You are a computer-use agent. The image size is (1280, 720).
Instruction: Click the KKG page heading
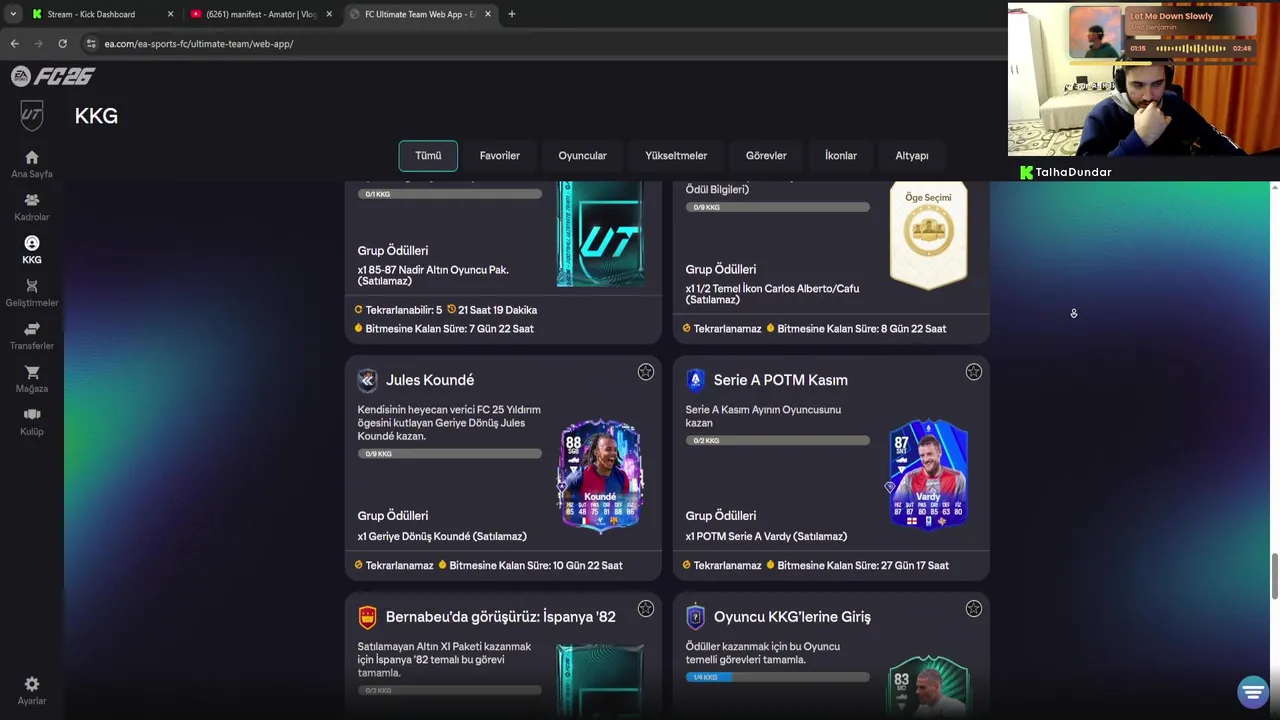pyautogui.click(x=96, y=116)
